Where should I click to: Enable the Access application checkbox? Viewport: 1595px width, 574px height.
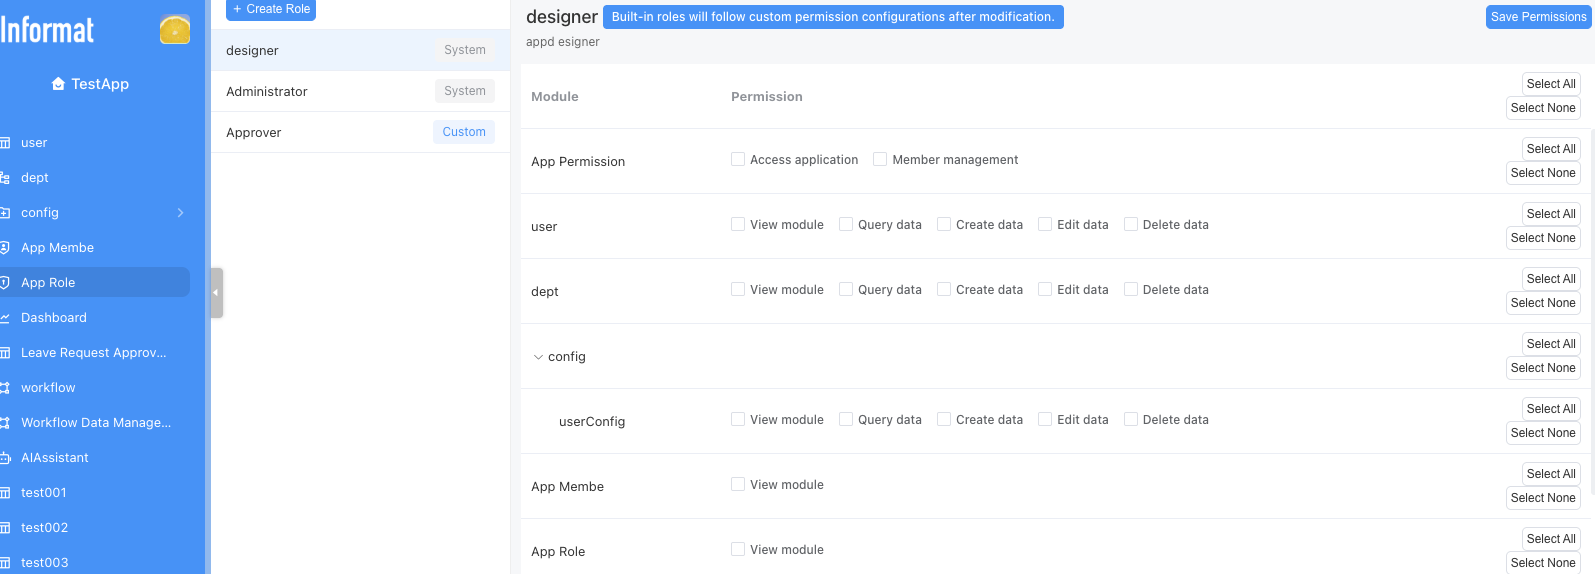(738, 159)
